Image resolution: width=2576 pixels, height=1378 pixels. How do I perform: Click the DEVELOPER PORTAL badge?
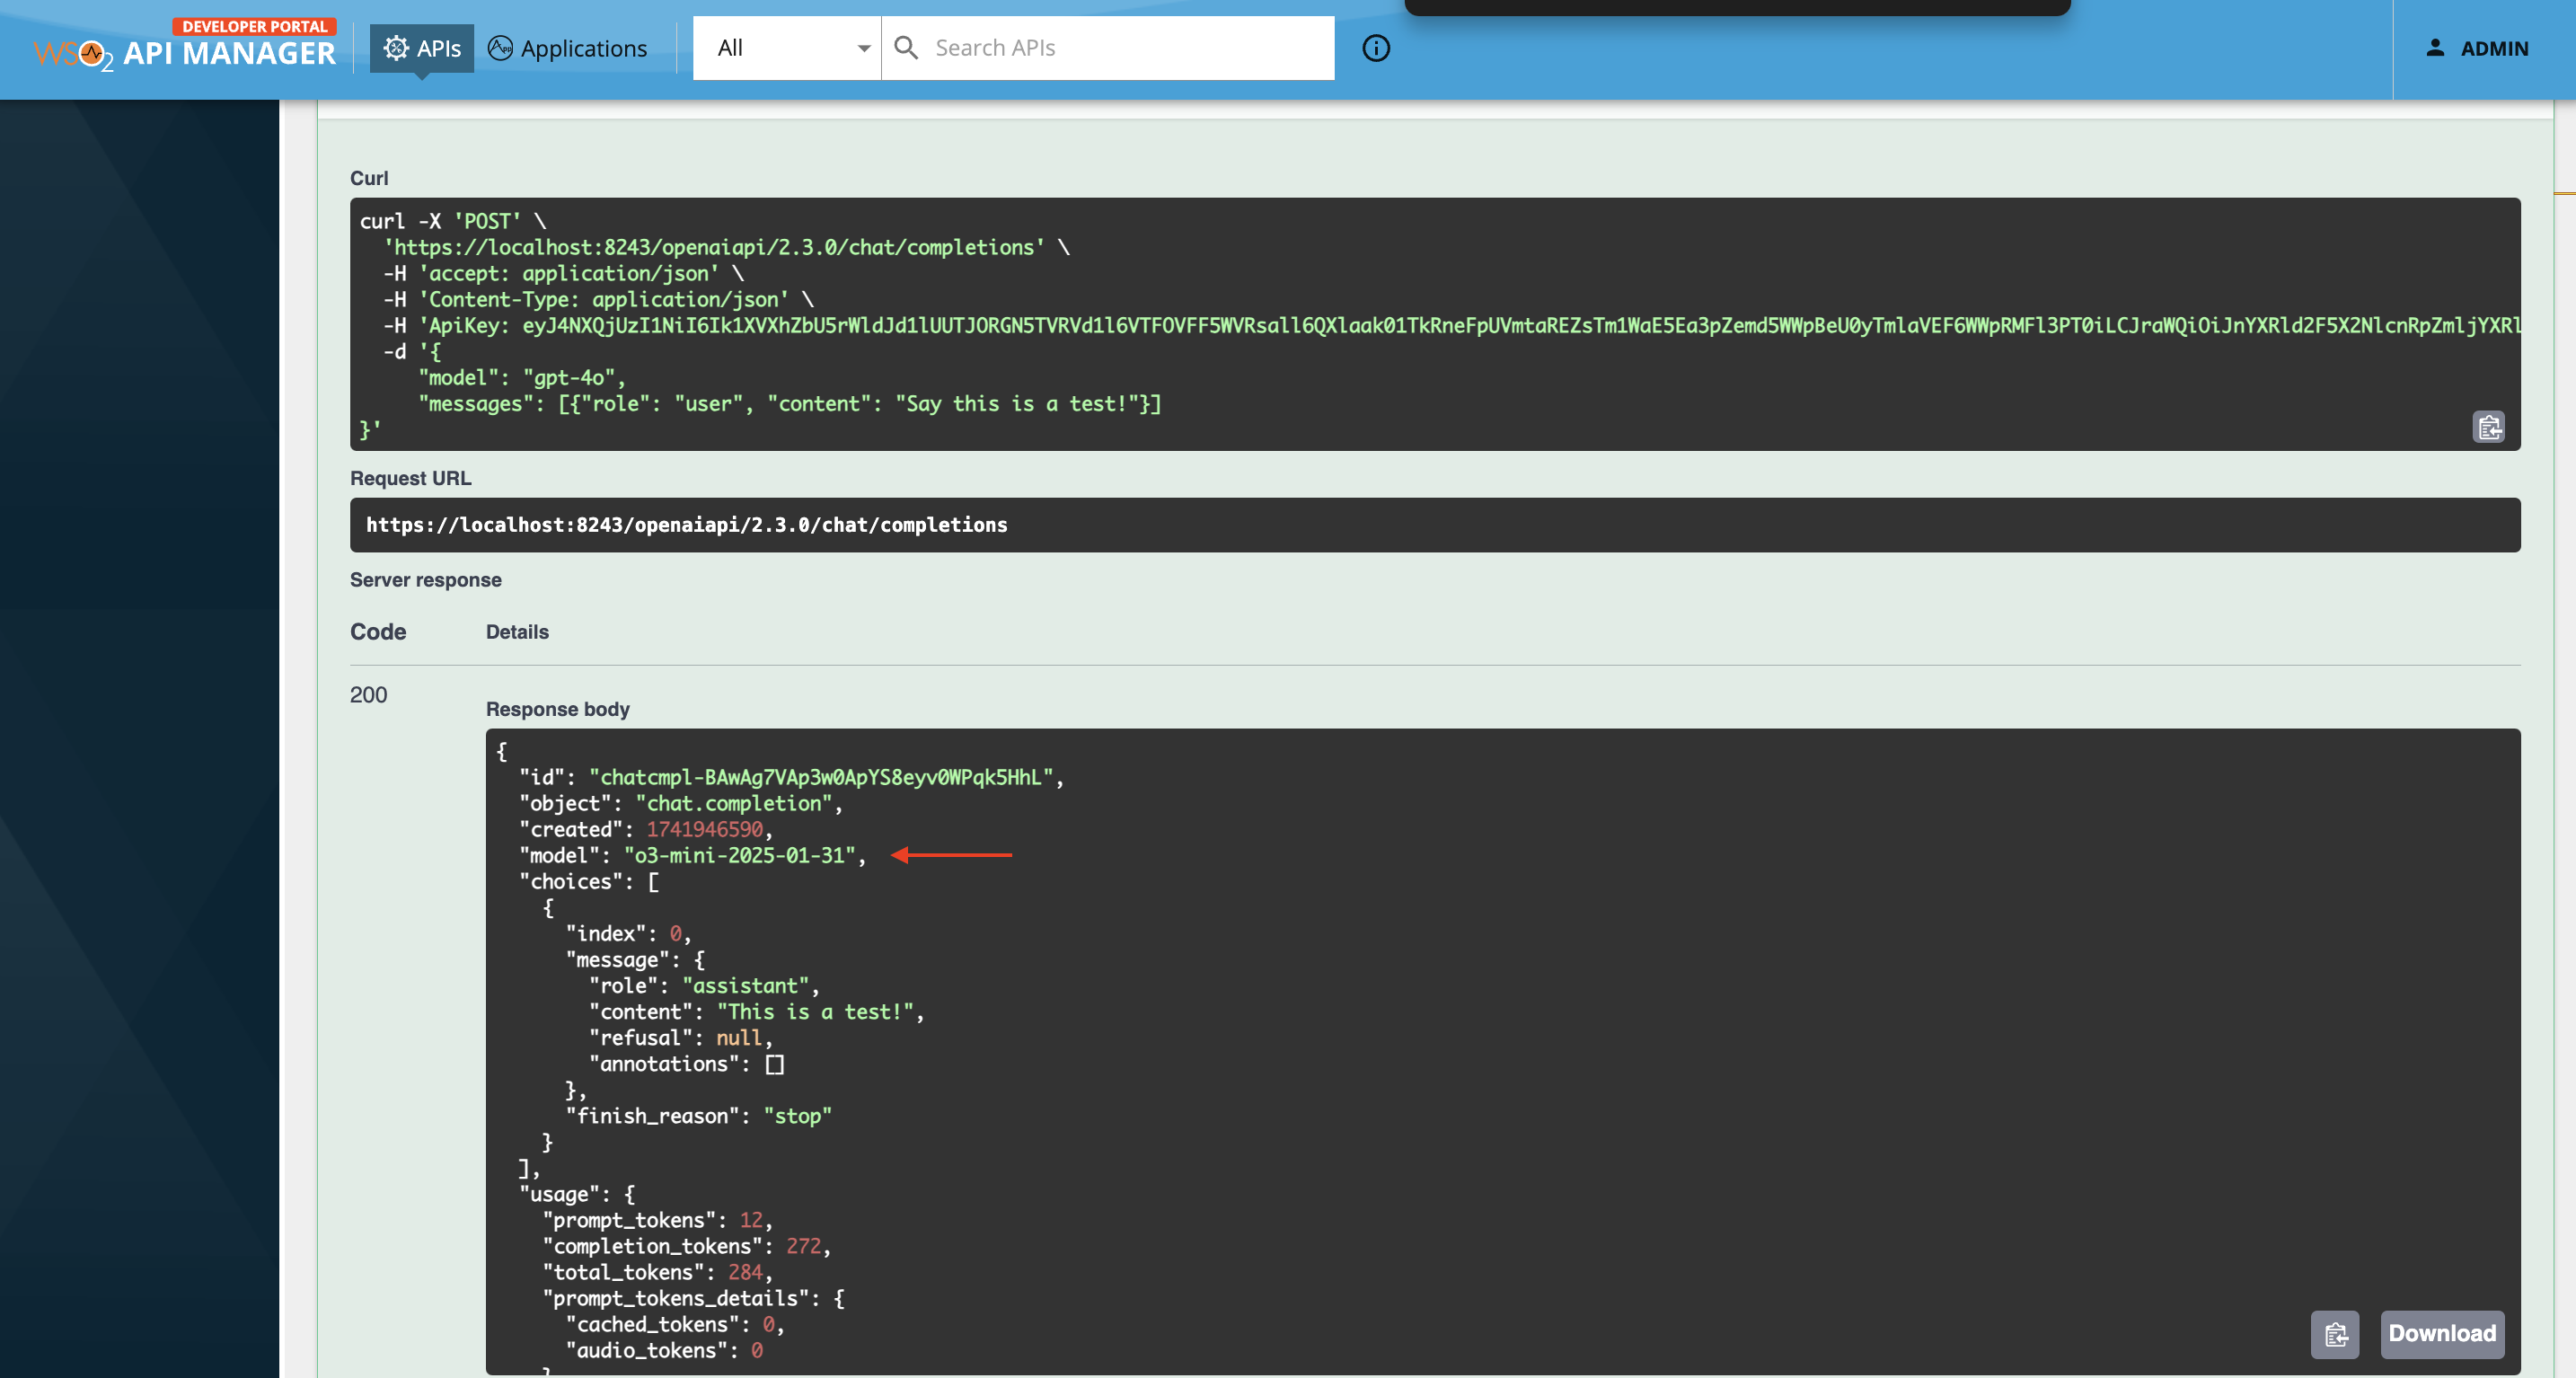pos(254,26)
